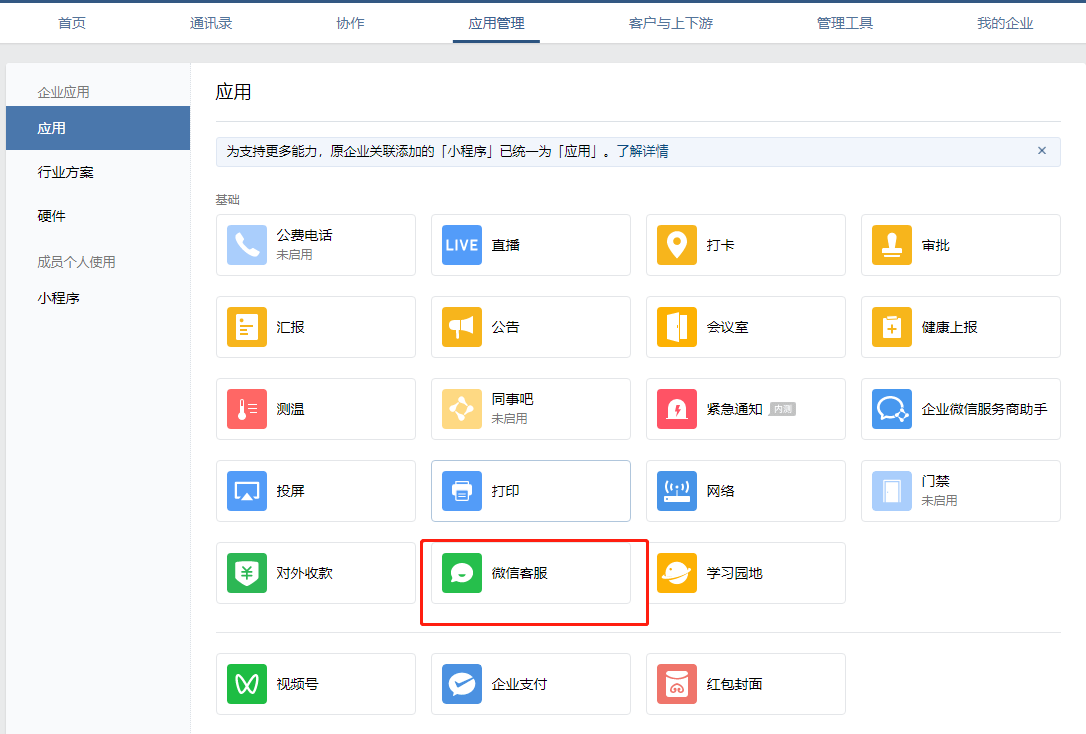The image size is (1086, 734).
Task: Click the 审批 stamp icon
Action: pos(892,245)
